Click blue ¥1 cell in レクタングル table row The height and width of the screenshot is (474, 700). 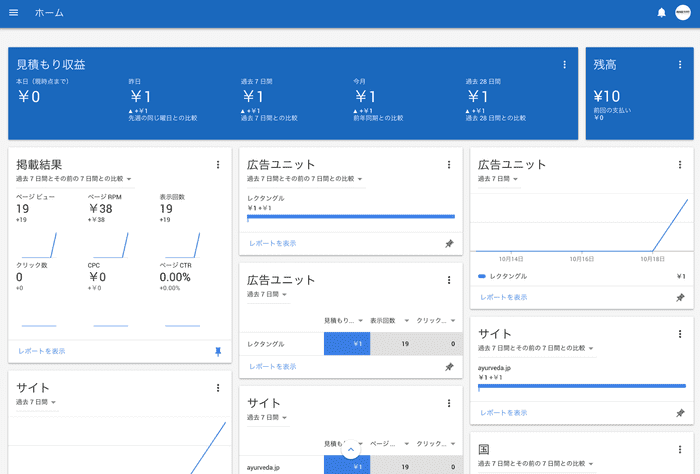[x=347, y=344]
